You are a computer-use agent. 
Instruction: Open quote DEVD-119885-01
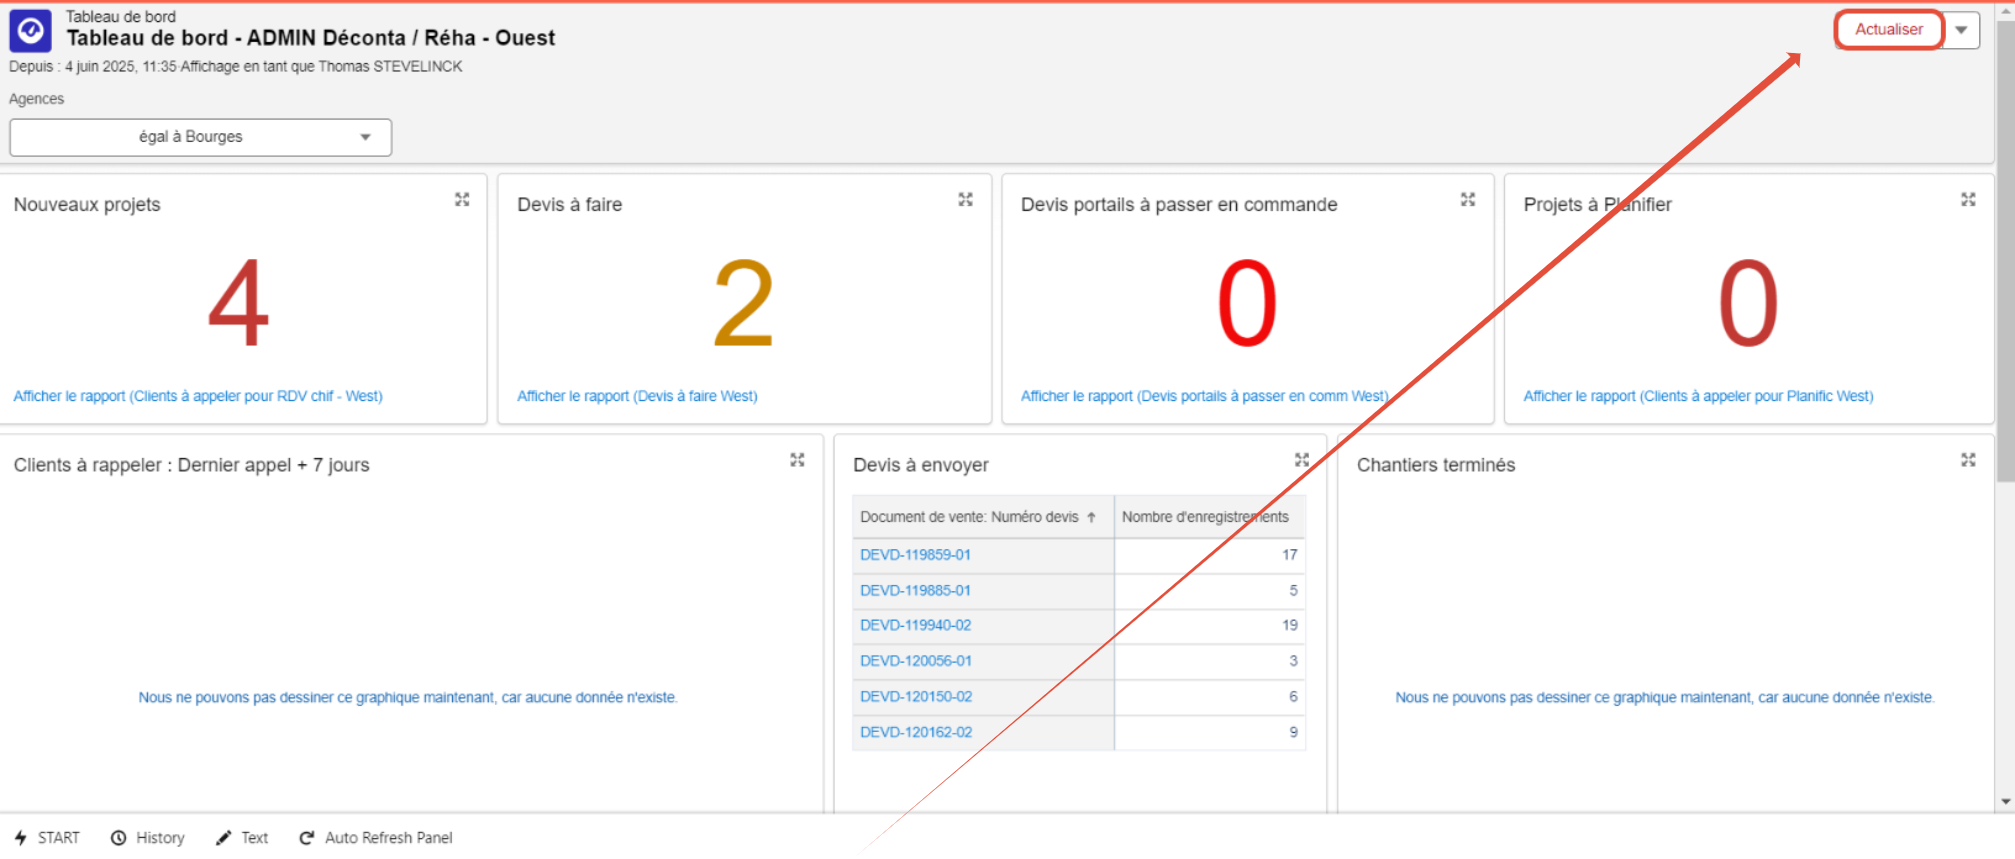tap(915, 591)
